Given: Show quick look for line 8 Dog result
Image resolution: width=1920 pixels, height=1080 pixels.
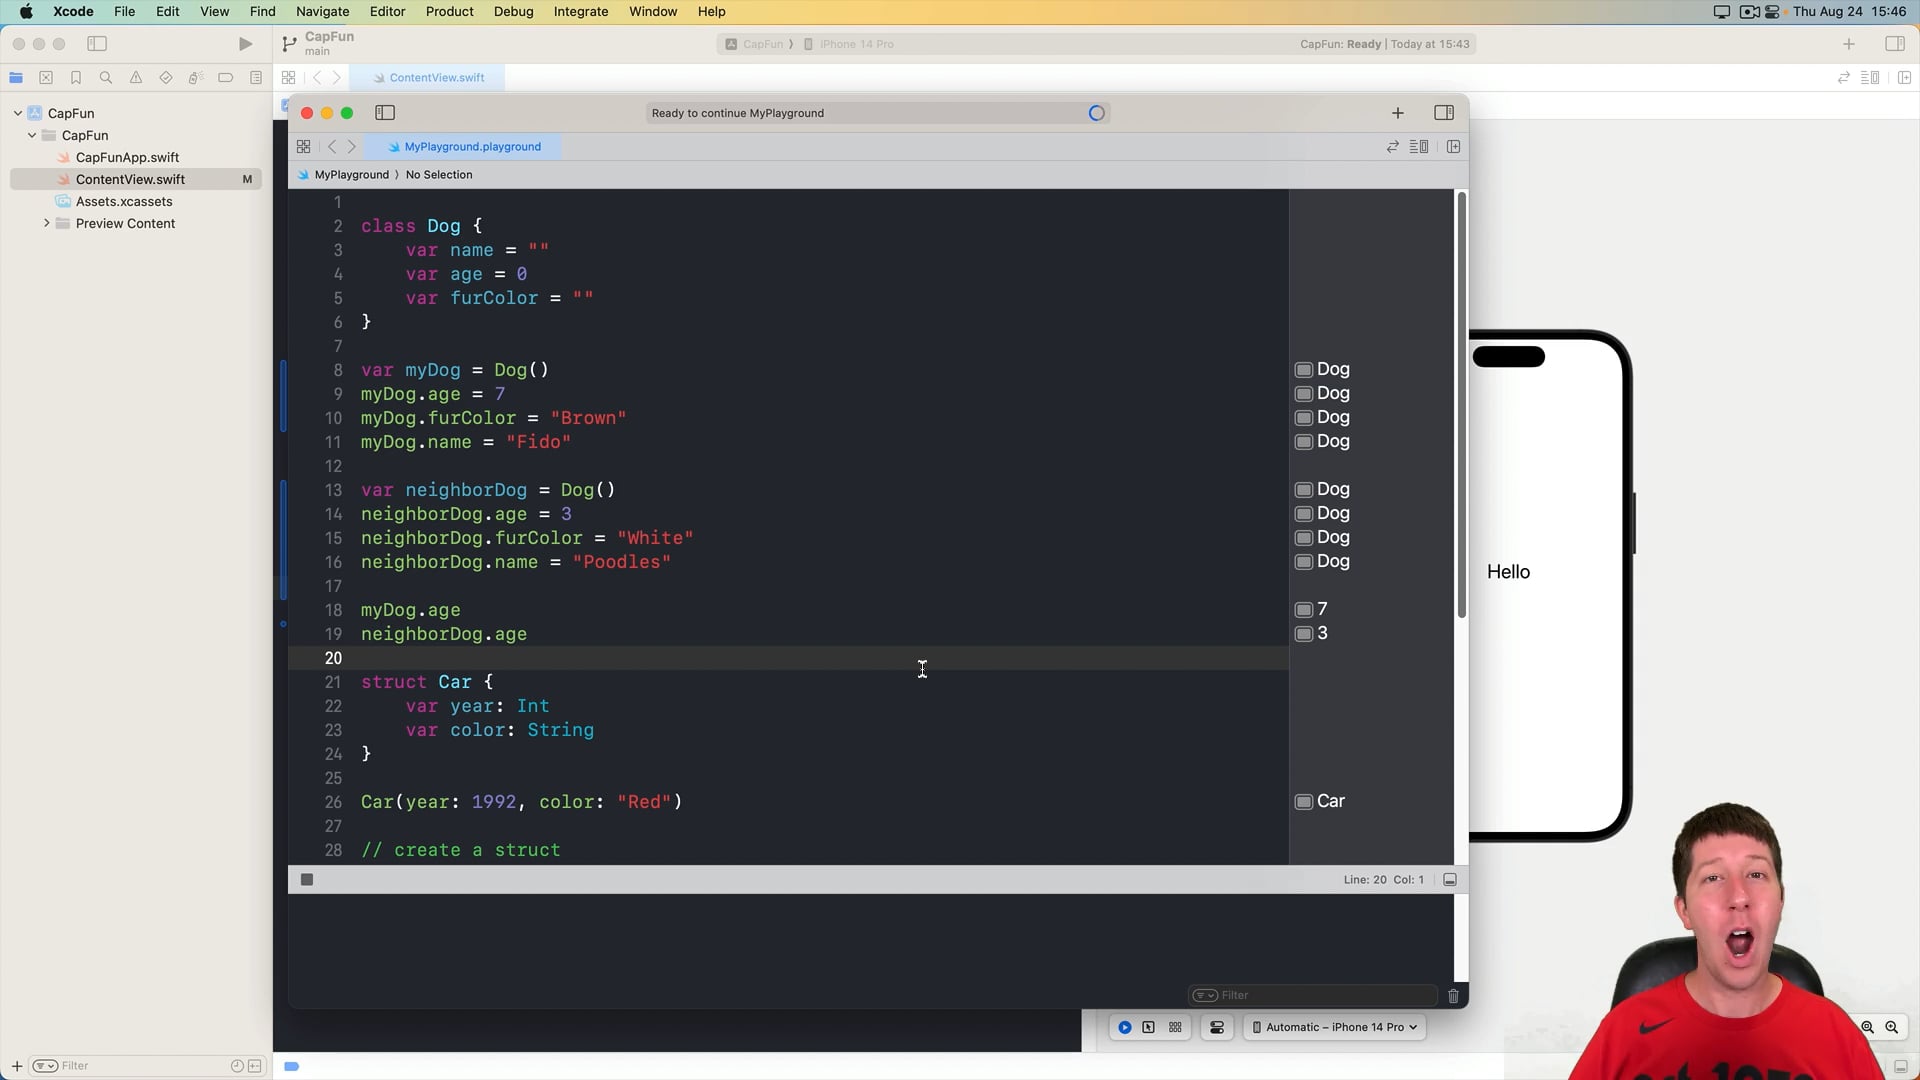Looking at the screenshot, I should tap(1304, 370).
